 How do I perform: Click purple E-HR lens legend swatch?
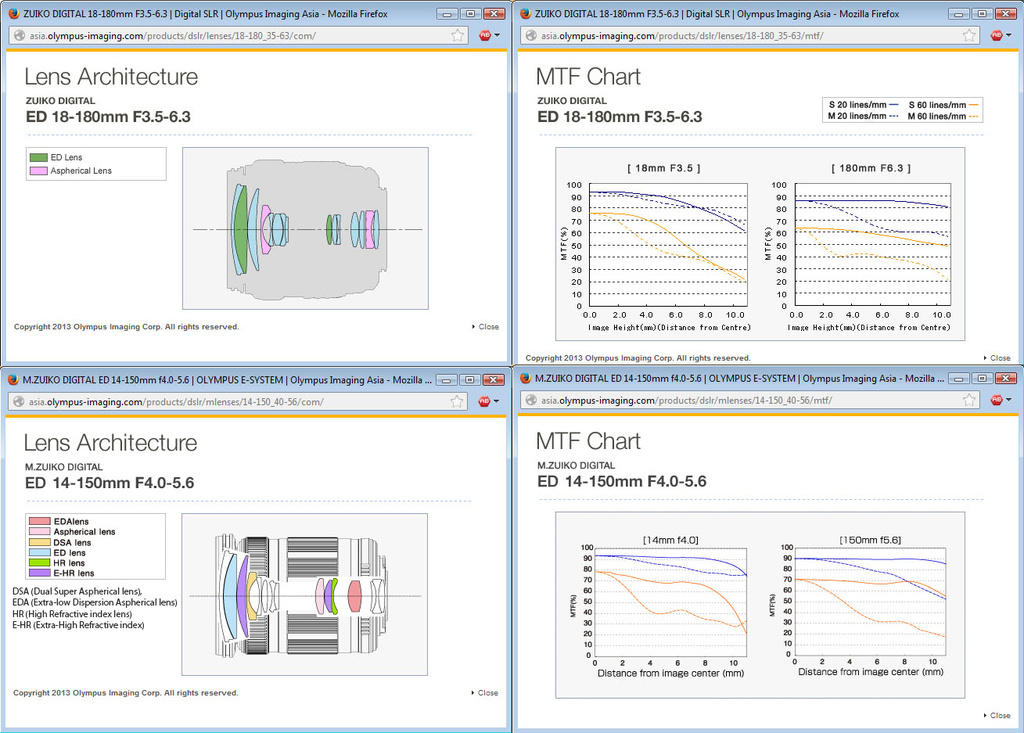coord(40,573)
